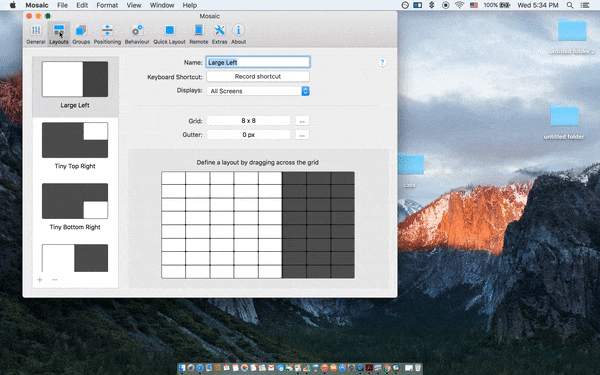
Task: Open Notification Center in menu bar
Action: 585,5
